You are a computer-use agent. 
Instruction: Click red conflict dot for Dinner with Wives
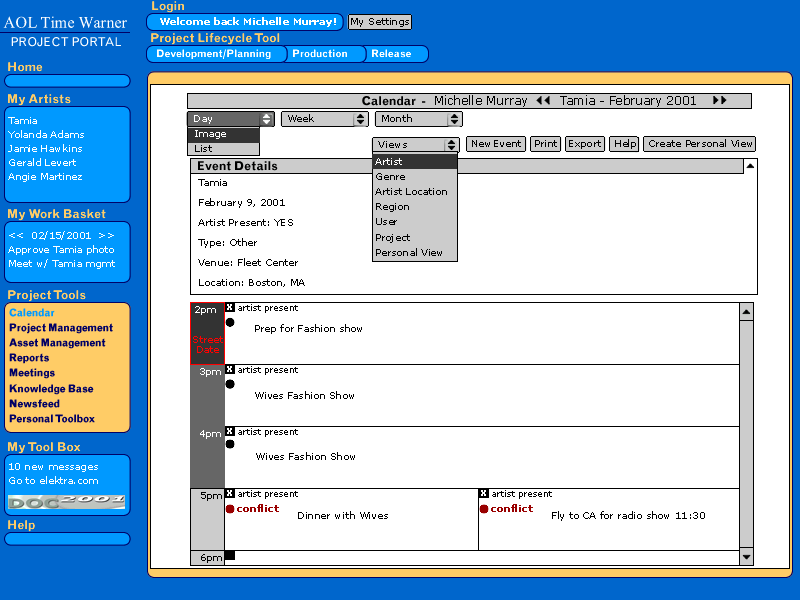coord(230,509)
